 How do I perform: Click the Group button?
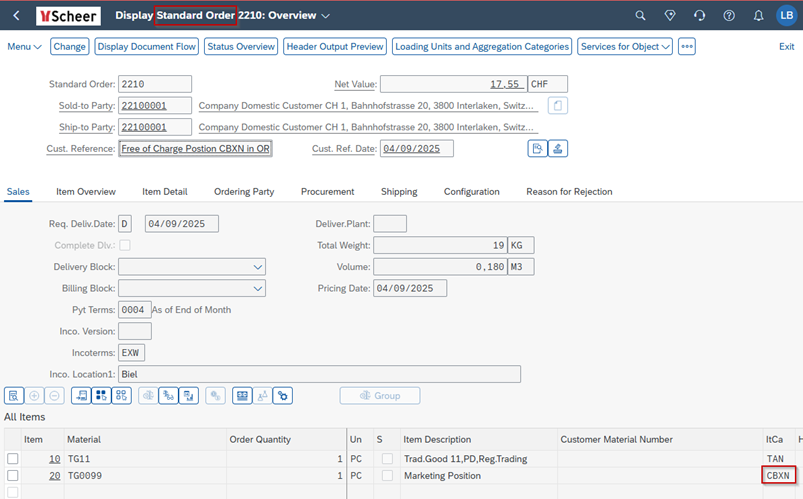pyautogui.click(x=380, y=396)
